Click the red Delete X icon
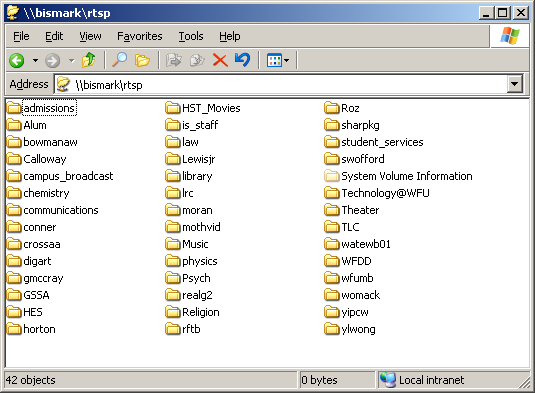Screen dimensions: 535x393 pyautogui.click(x=220, y=60)
